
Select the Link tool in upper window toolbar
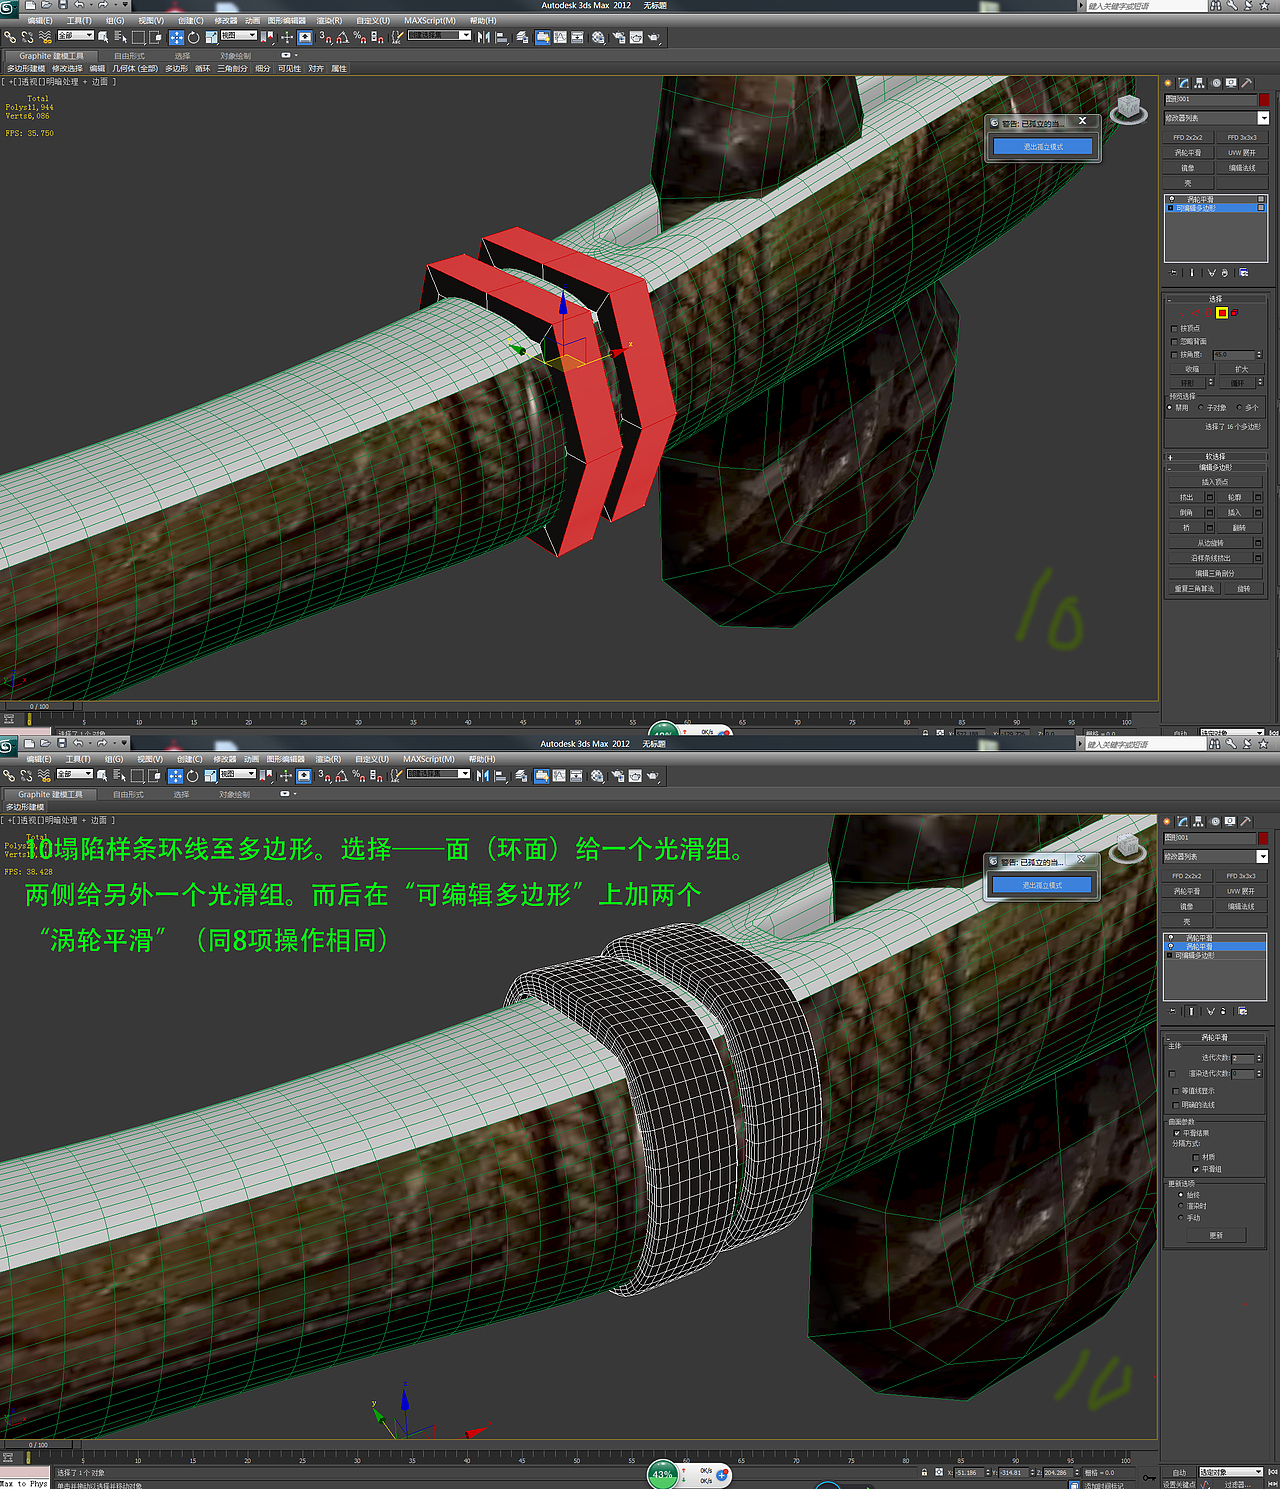10,37
